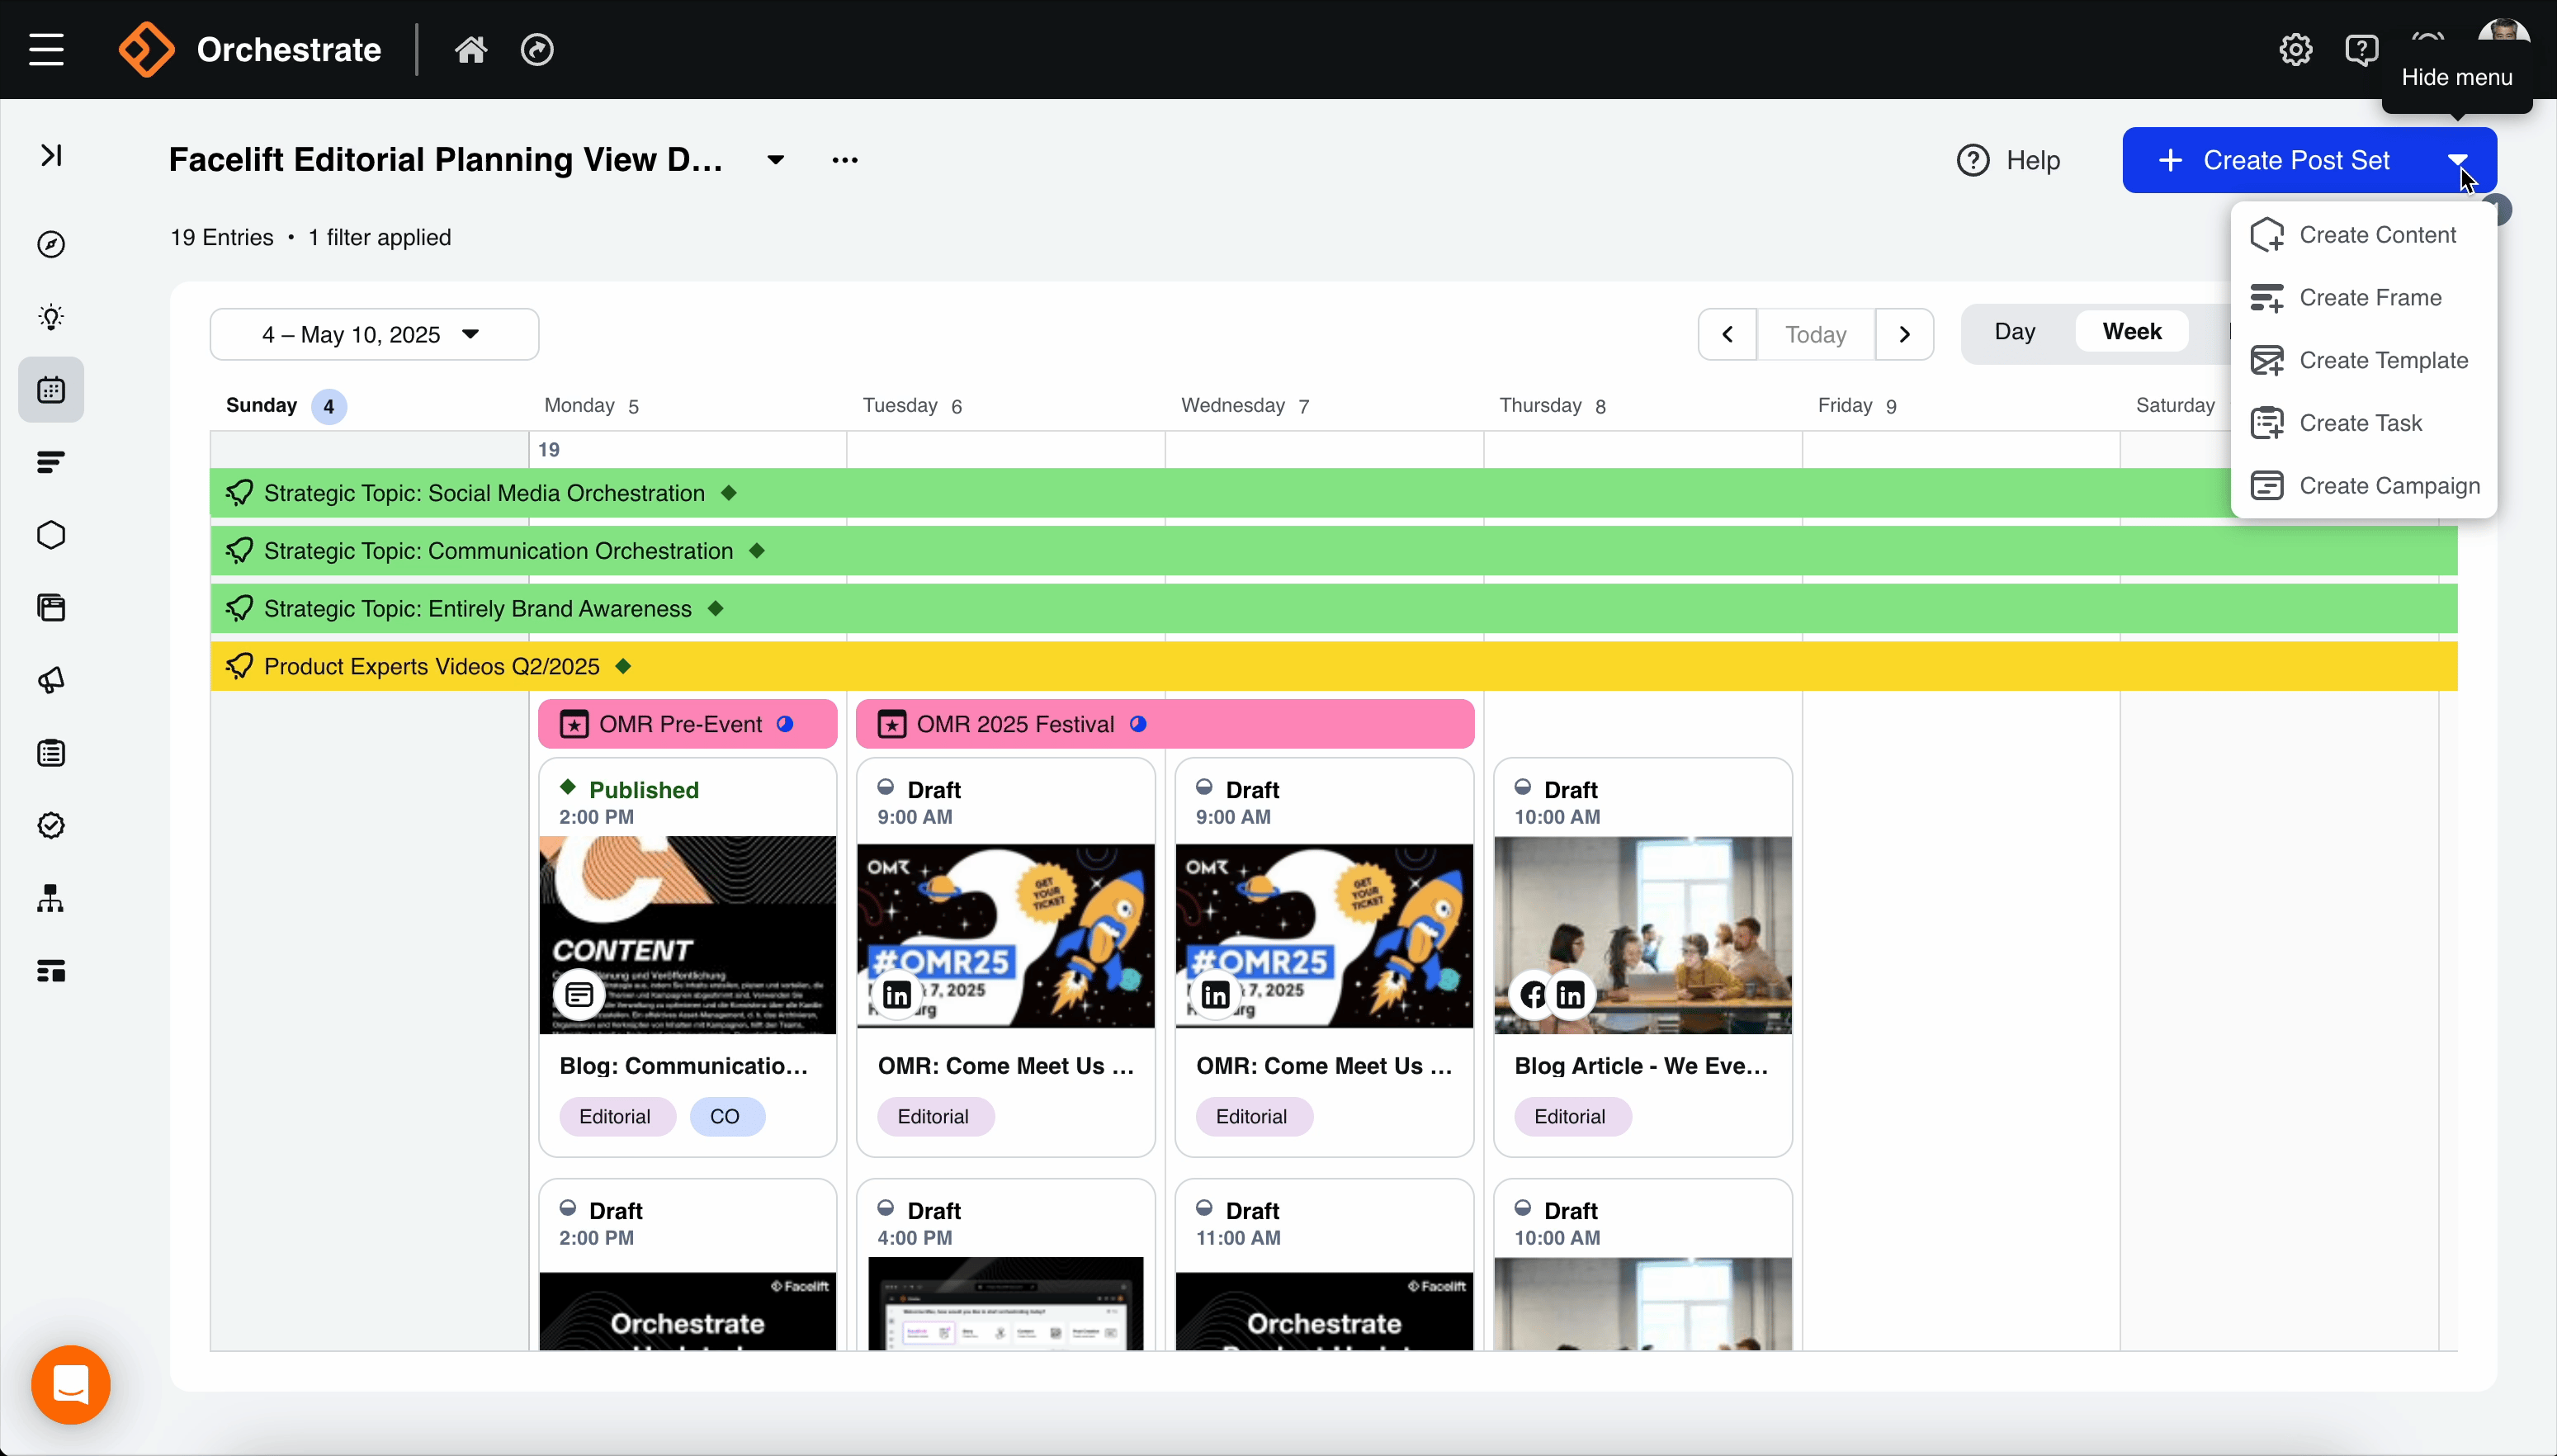The height and width of the screenshot is (1456, 2557).
Task: Open the Help link
Action: 2008,160
